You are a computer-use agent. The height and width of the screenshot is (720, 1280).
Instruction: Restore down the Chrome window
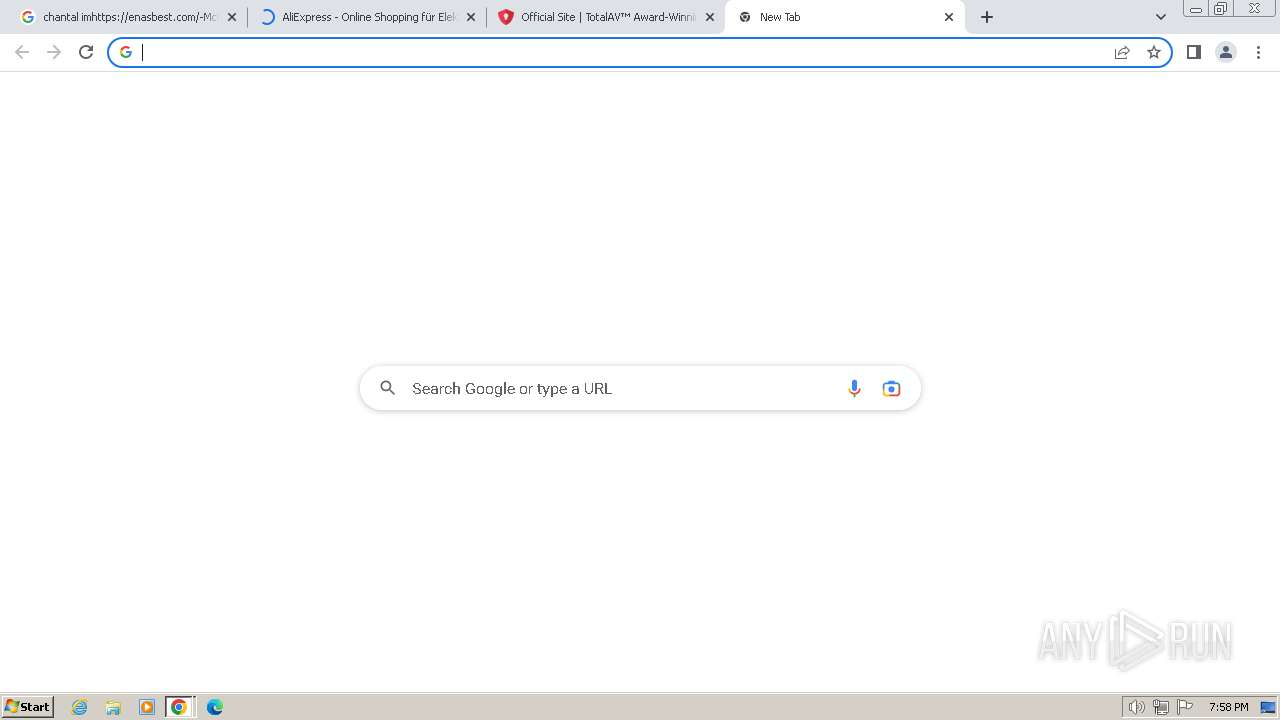(1221, 9)
